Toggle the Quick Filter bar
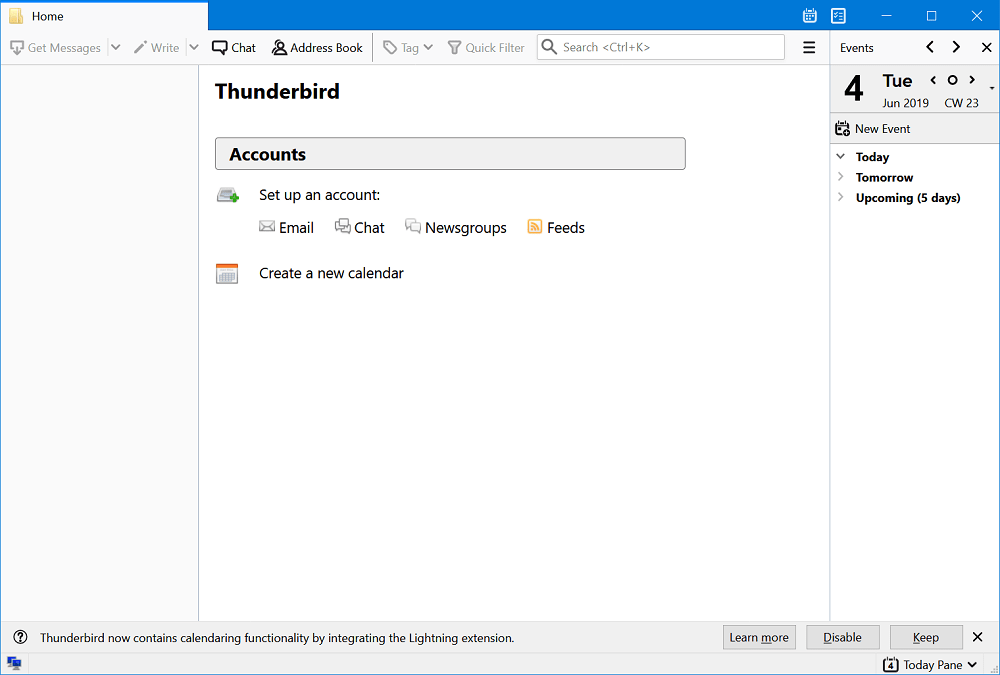 (x=486, y=48)
